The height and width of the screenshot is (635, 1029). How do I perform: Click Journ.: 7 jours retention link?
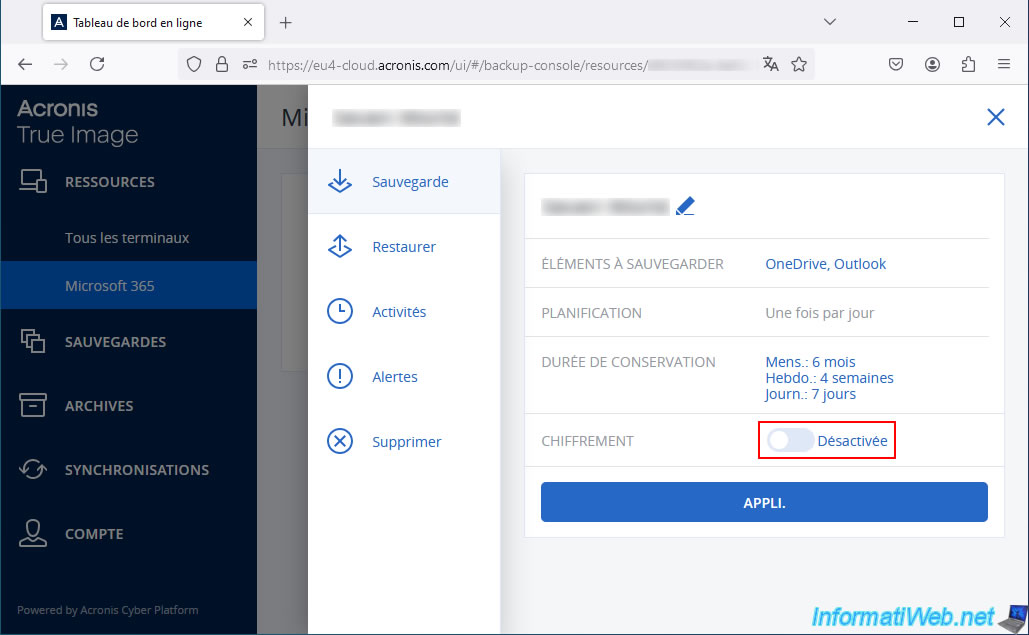[810, 394]
